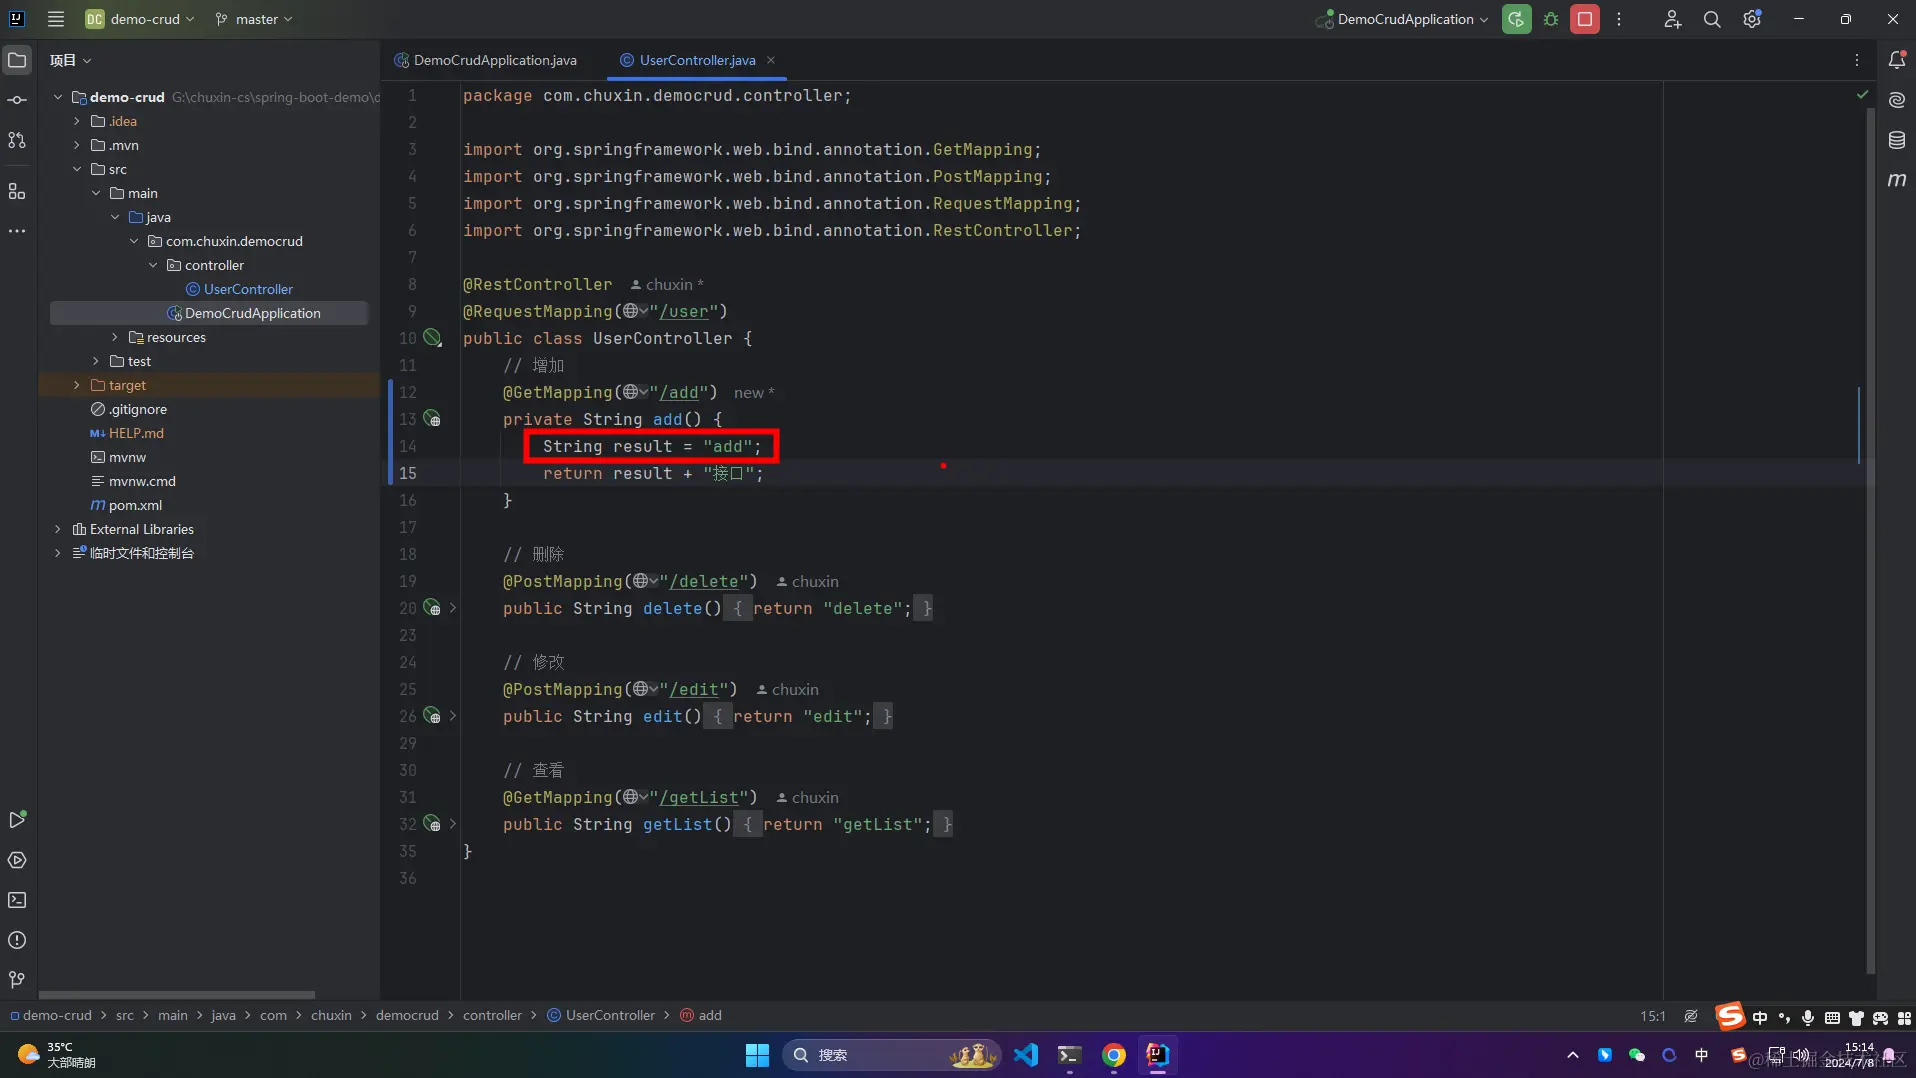Expand External Libraries node
This screenshot has height=1078, width=1916.
tap(58, 529)
